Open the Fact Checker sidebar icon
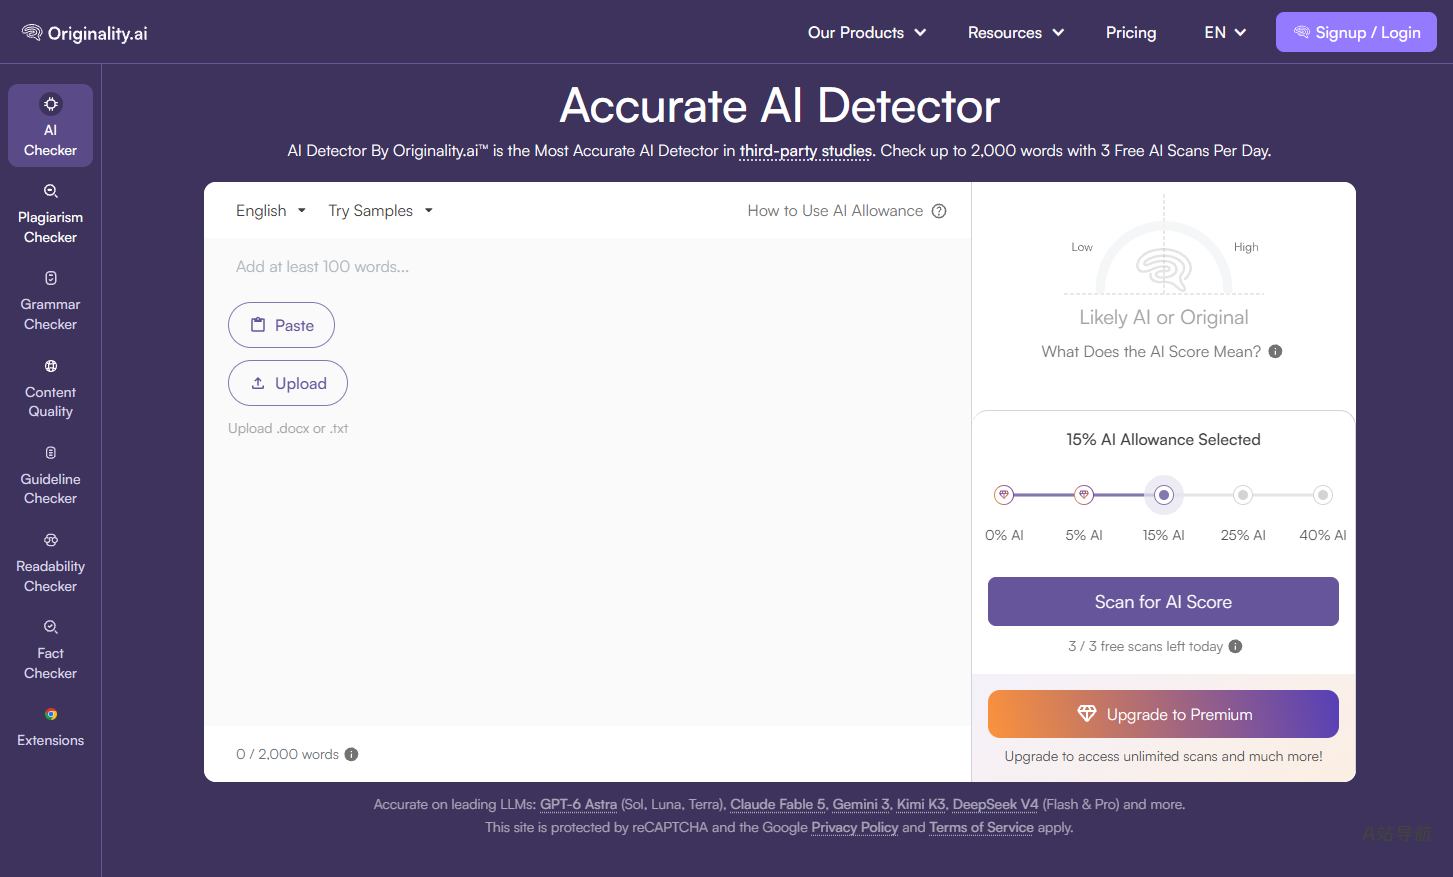The image size is (1453, 877). [50, 627]
